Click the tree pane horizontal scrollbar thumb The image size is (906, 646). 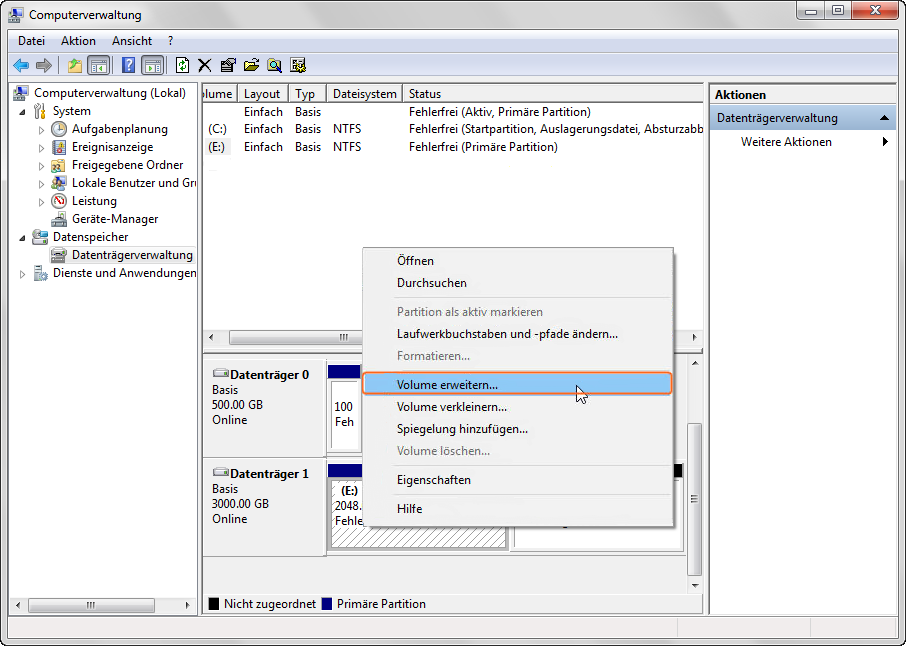[x=90, y=606]
